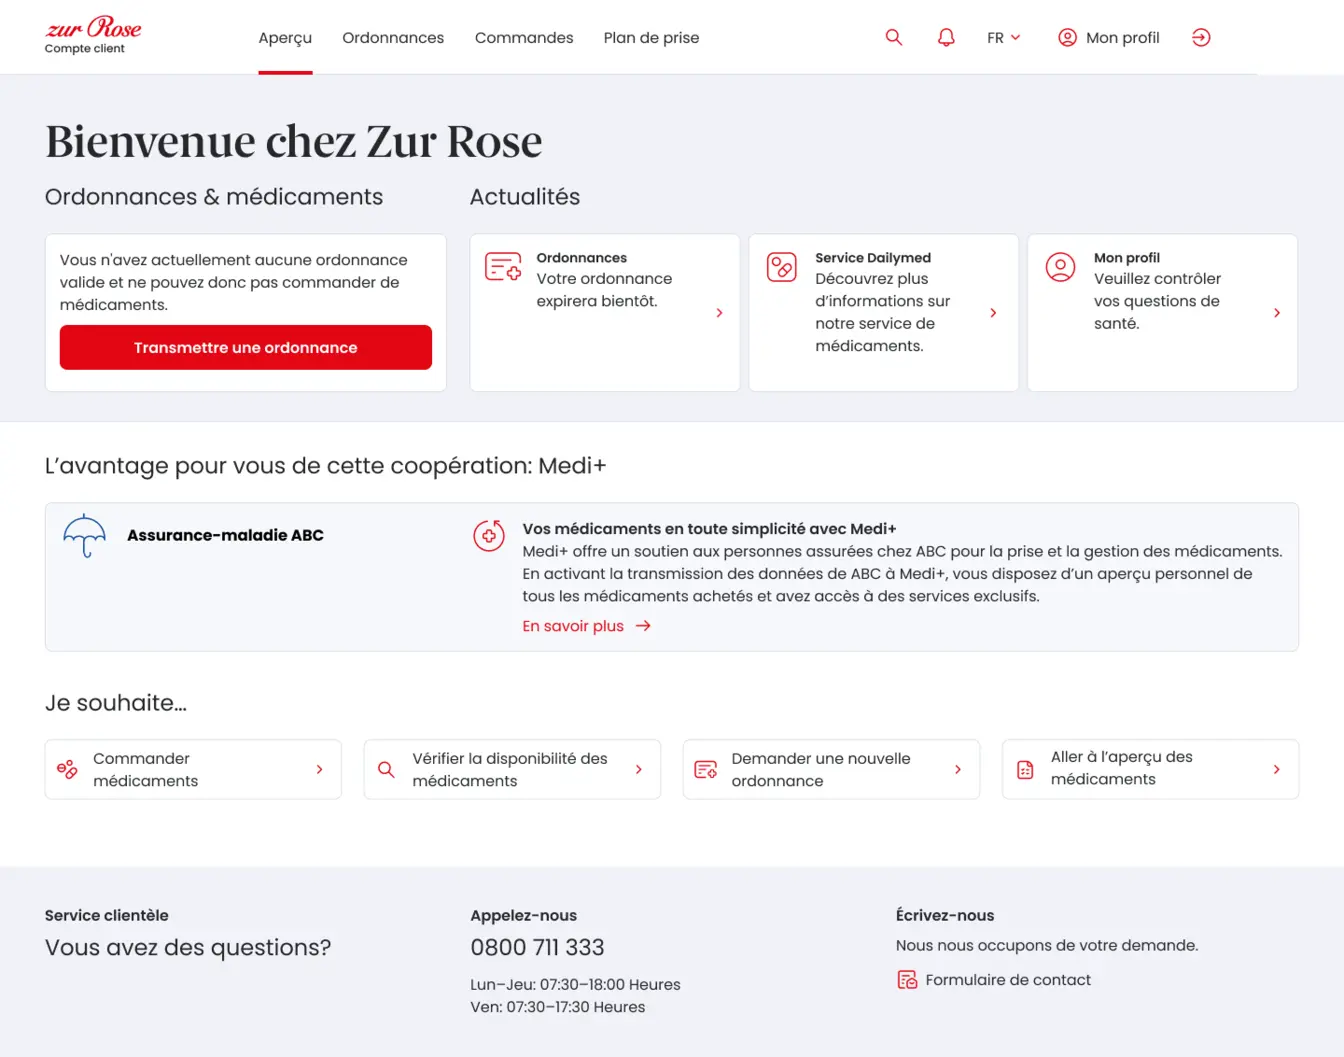Click Demander une nouvelle ordonnance tile
The image size is (1344, 1057).
pos(831,769)
